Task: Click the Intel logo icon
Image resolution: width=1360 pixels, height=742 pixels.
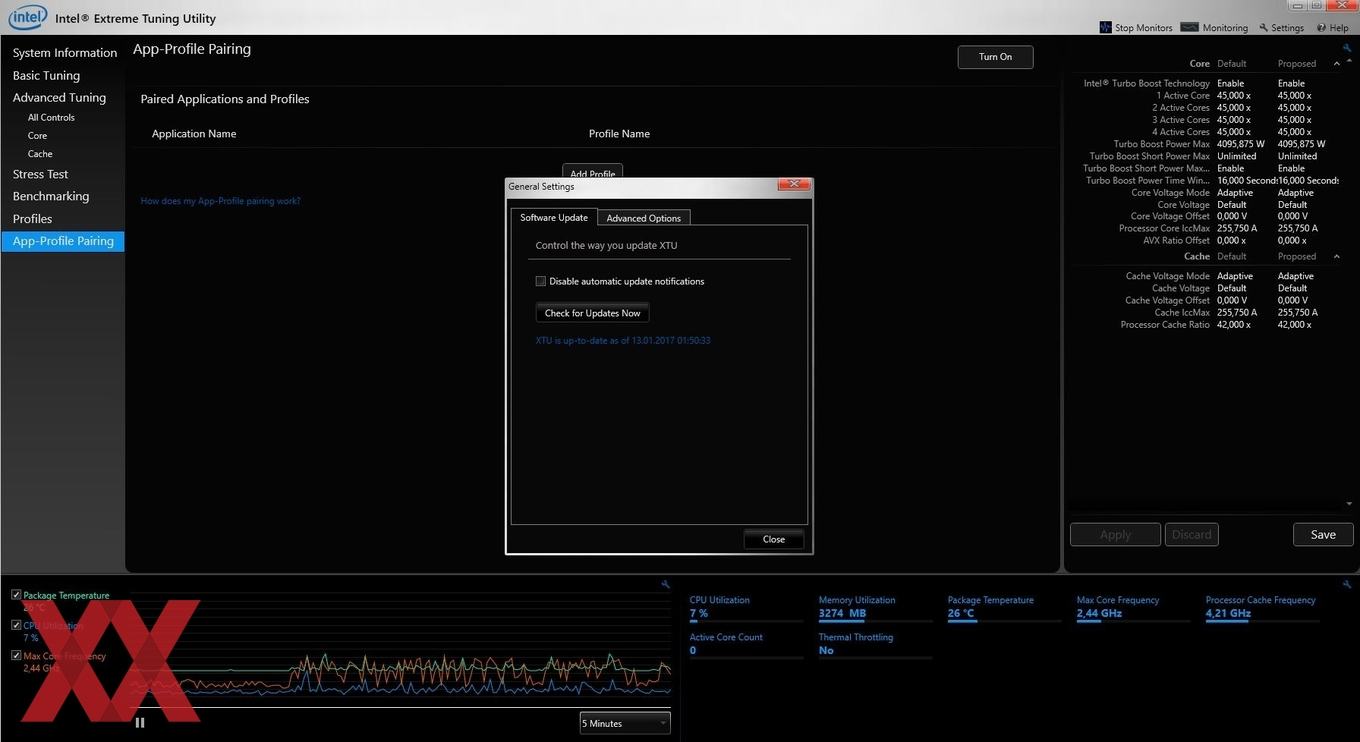Action: [x=28, y=17]
